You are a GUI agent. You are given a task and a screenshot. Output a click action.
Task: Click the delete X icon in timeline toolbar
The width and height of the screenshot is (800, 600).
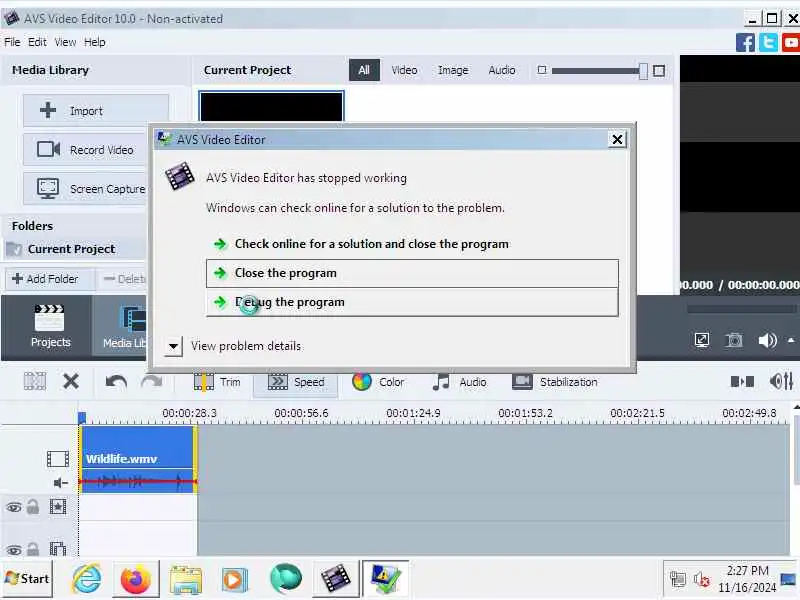[x=71, y=381]
